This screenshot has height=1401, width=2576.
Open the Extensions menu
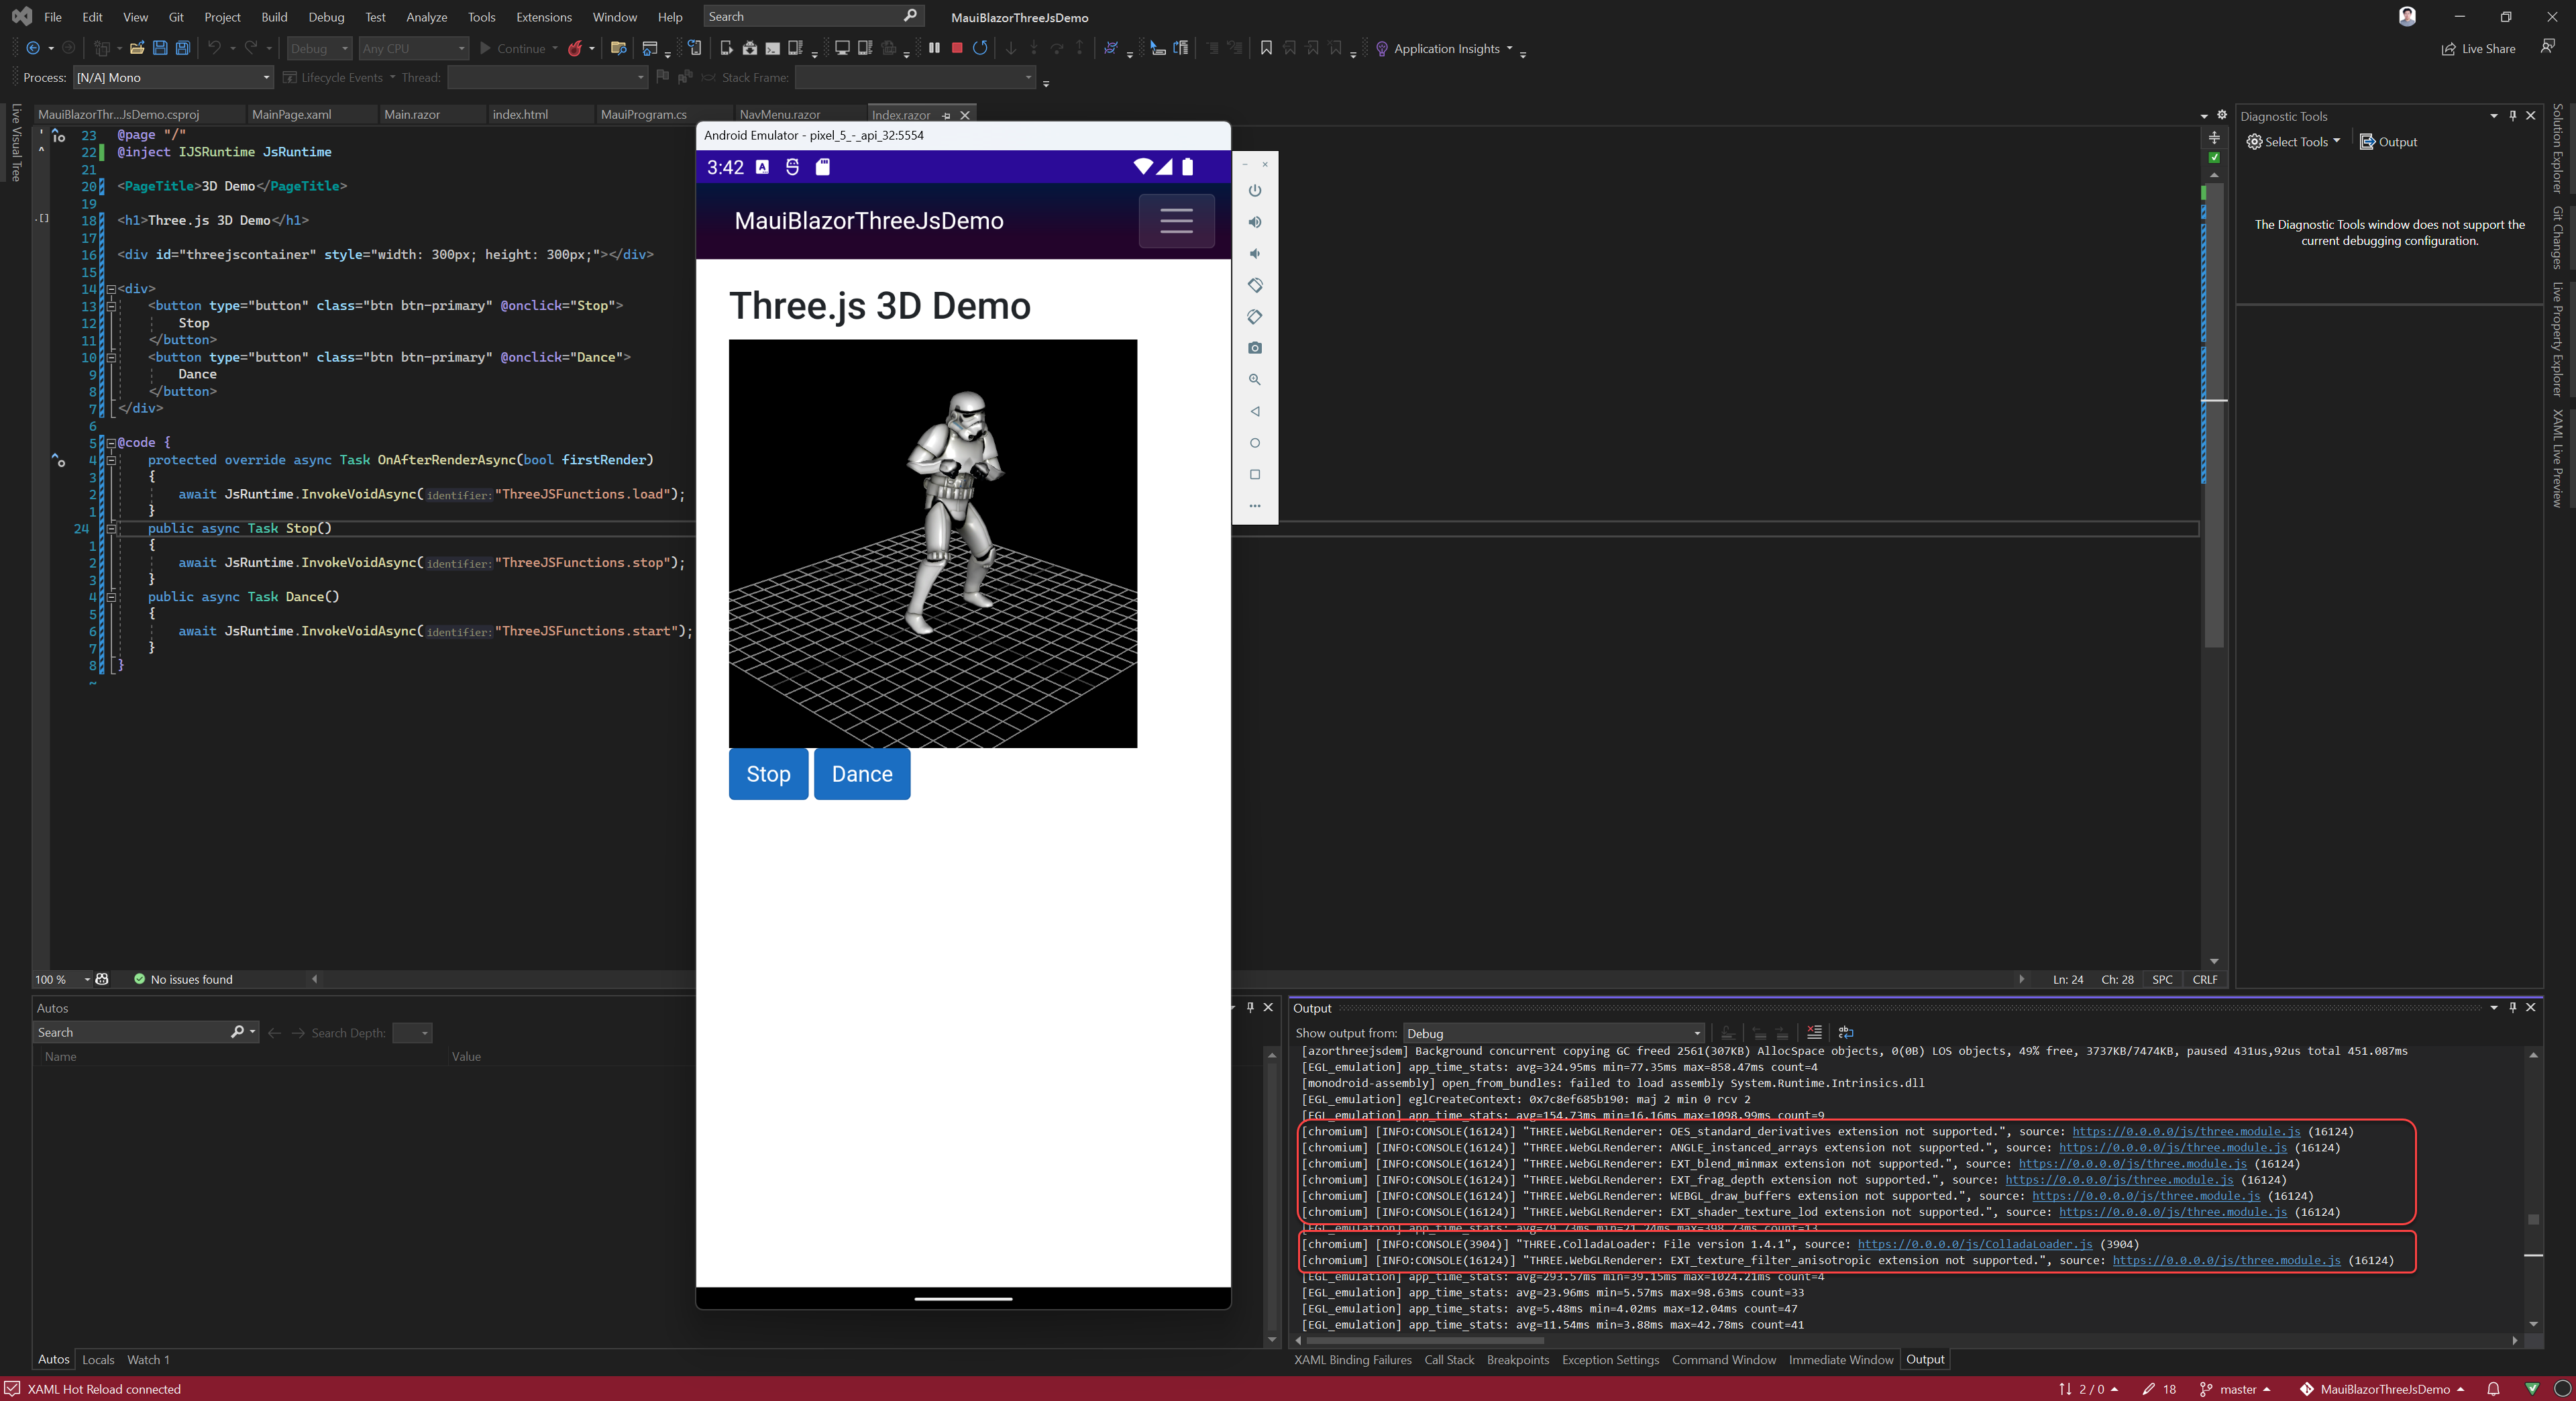pyautogui.click(x=543, y=17)
